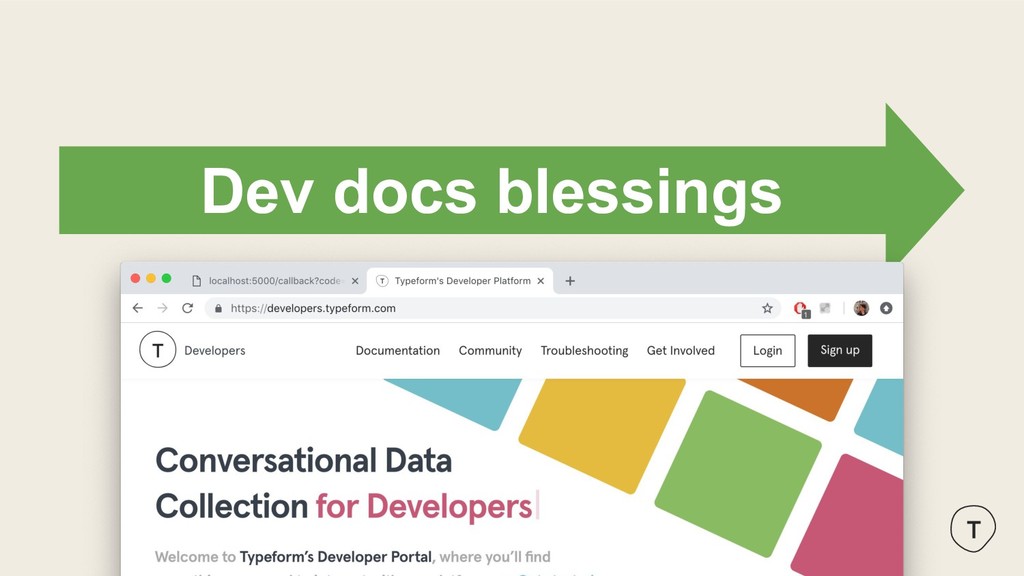The image size is (1024, 576).
Task: Open the profile avatar in browser toolbar
Action: (x=861, y=308)
